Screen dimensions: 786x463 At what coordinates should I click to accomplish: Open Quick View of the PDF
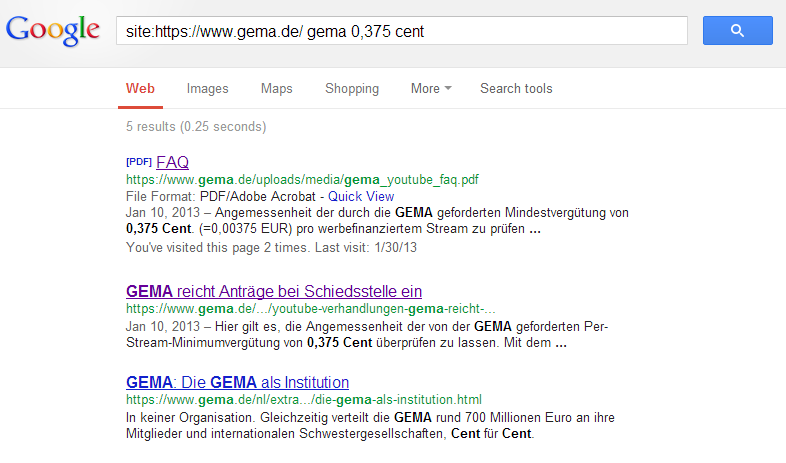pyautogui.click(x=361, y=196)
